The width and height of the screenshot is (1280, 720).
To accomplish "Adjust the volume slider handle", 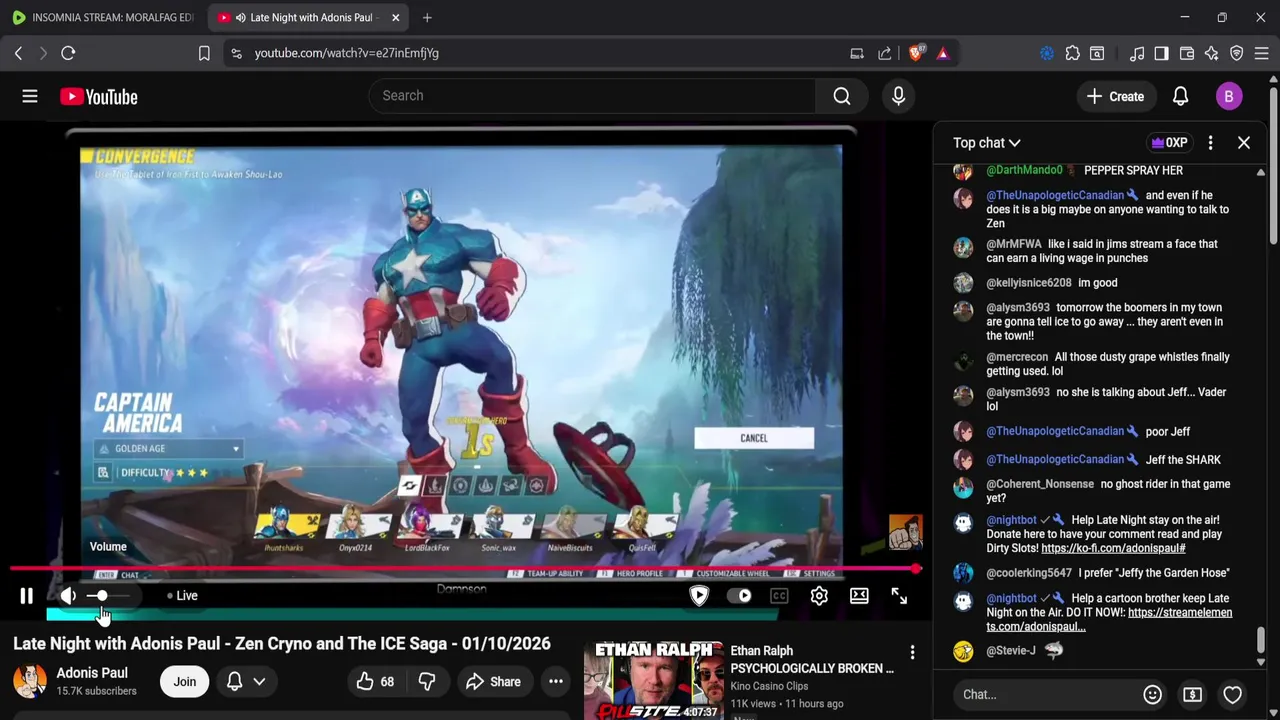I will pos(101,596).
